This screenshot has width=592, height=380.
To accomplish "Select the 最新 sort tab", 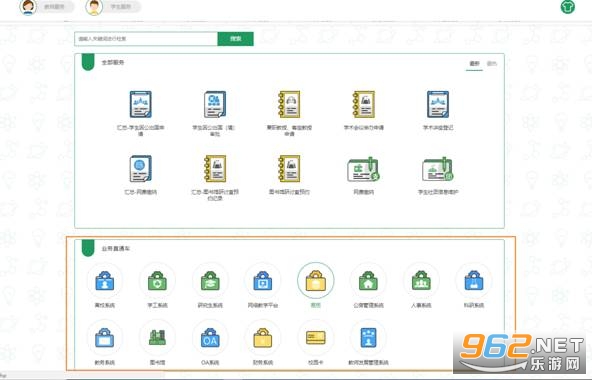I will (474, 63).
